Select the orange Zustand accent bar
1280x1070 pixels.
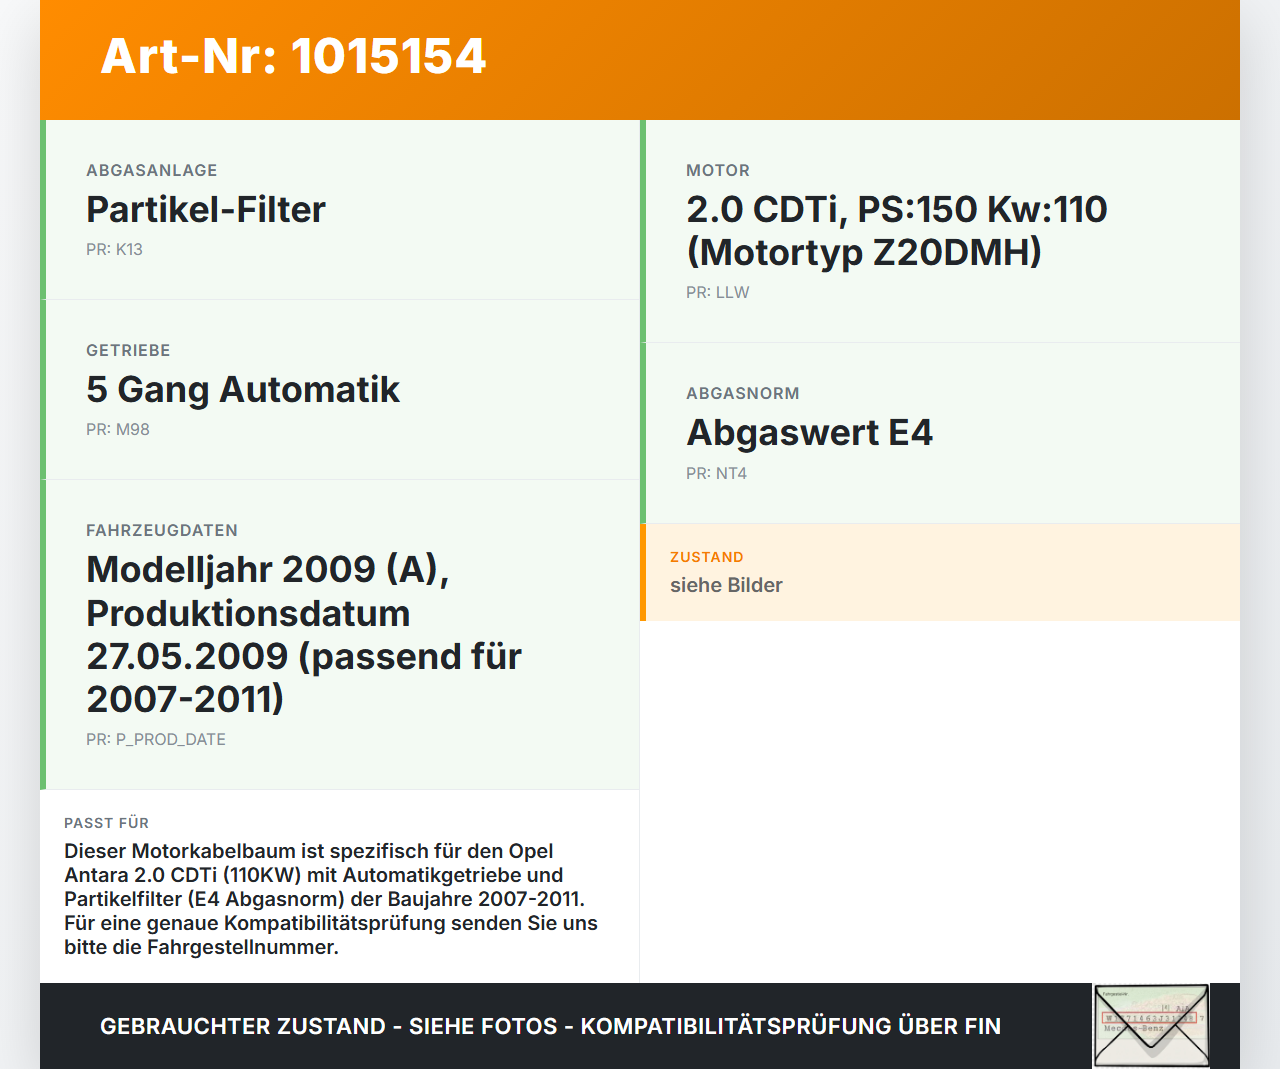pos(643,571)
